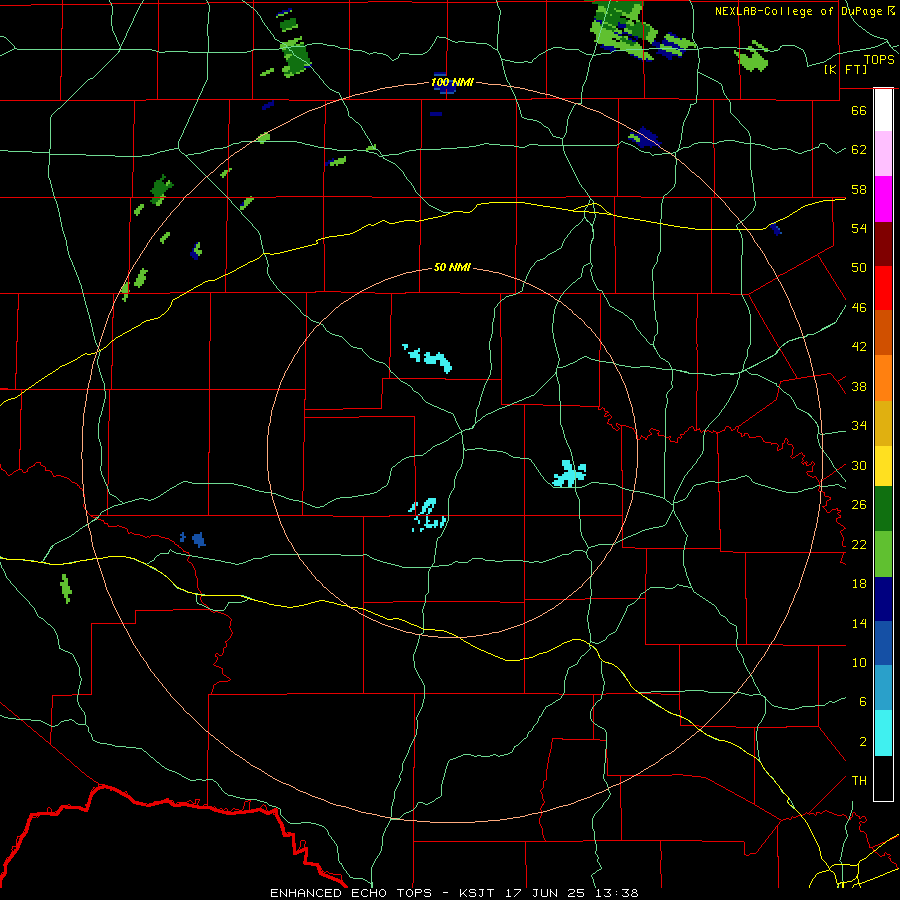Viewport: 900px width, 900px height.
Task: Click the 50 legend value
Action: click(x=859, y=268)
